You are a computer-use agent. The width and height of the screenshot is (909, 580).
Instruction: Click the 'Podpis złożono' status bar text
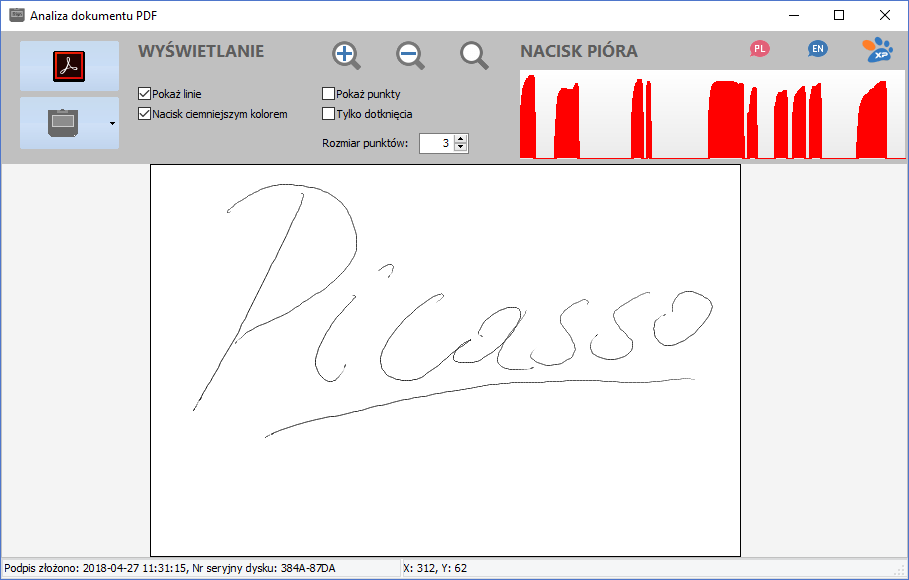pos(170,568)
